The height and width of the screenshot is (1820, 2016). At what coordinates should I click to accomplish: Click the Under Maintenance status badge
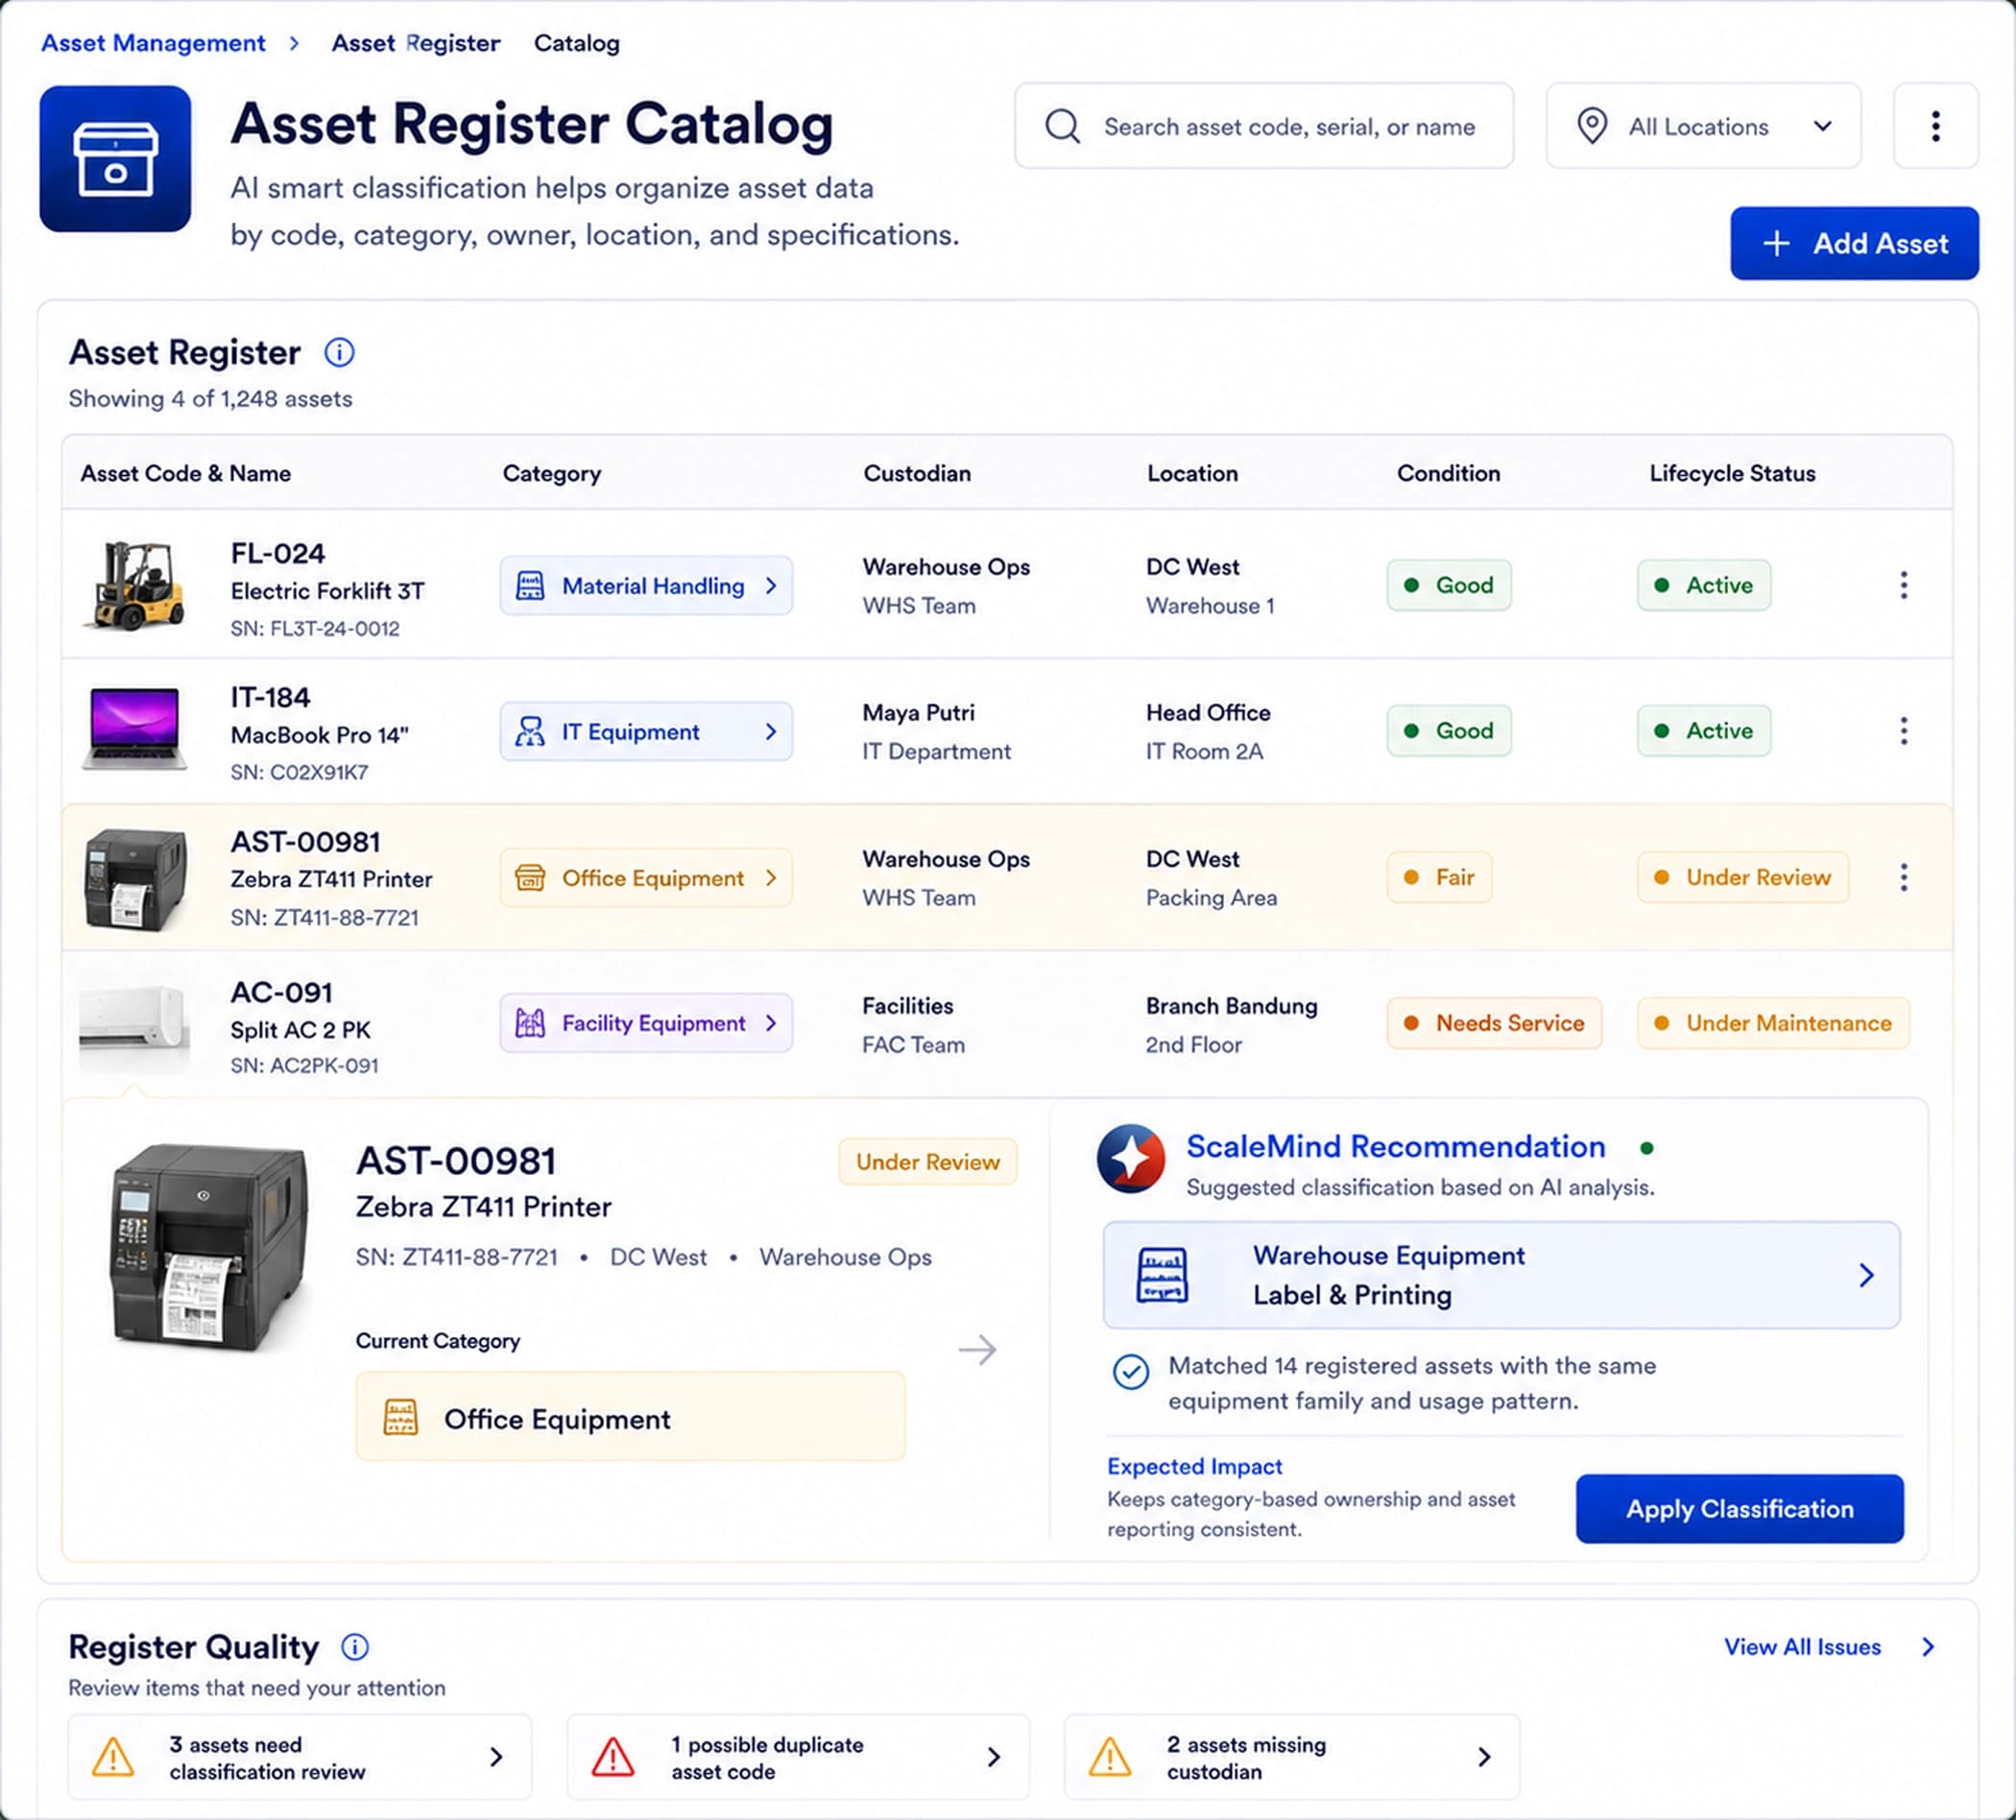click(1773, 1023)
